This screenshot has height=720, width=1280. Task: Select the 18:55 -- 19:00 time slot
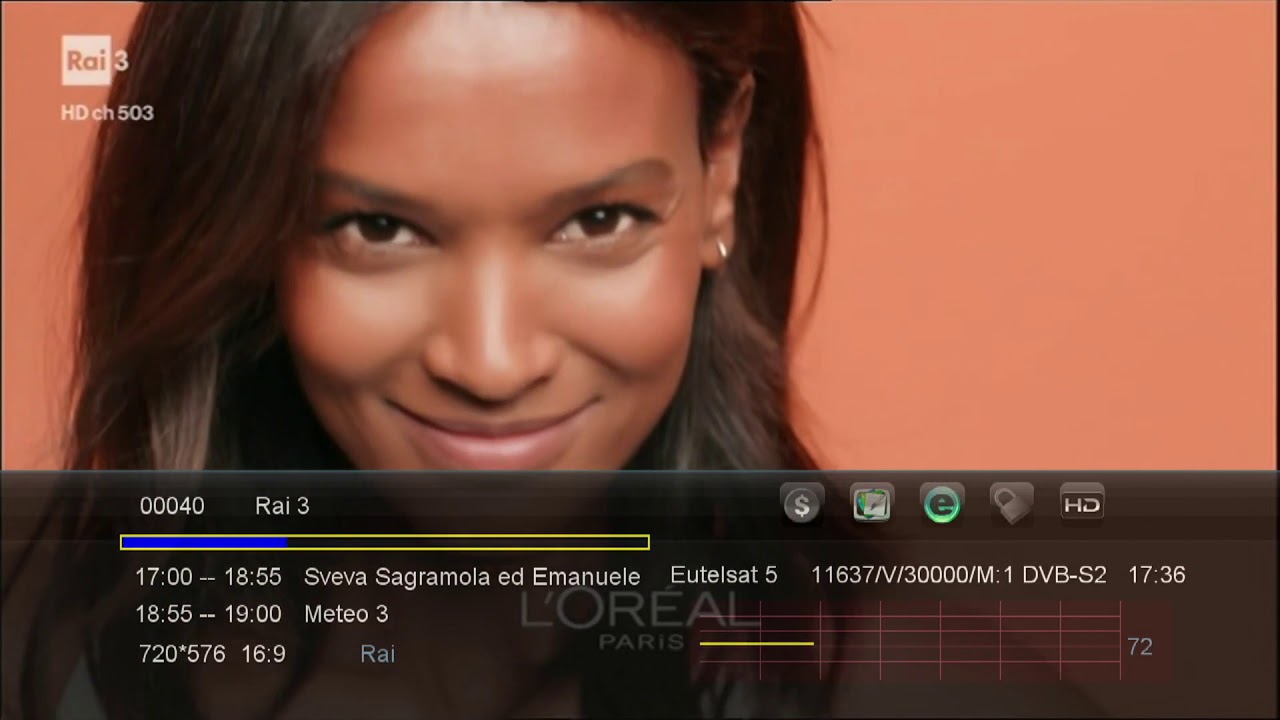pos(208,614)
